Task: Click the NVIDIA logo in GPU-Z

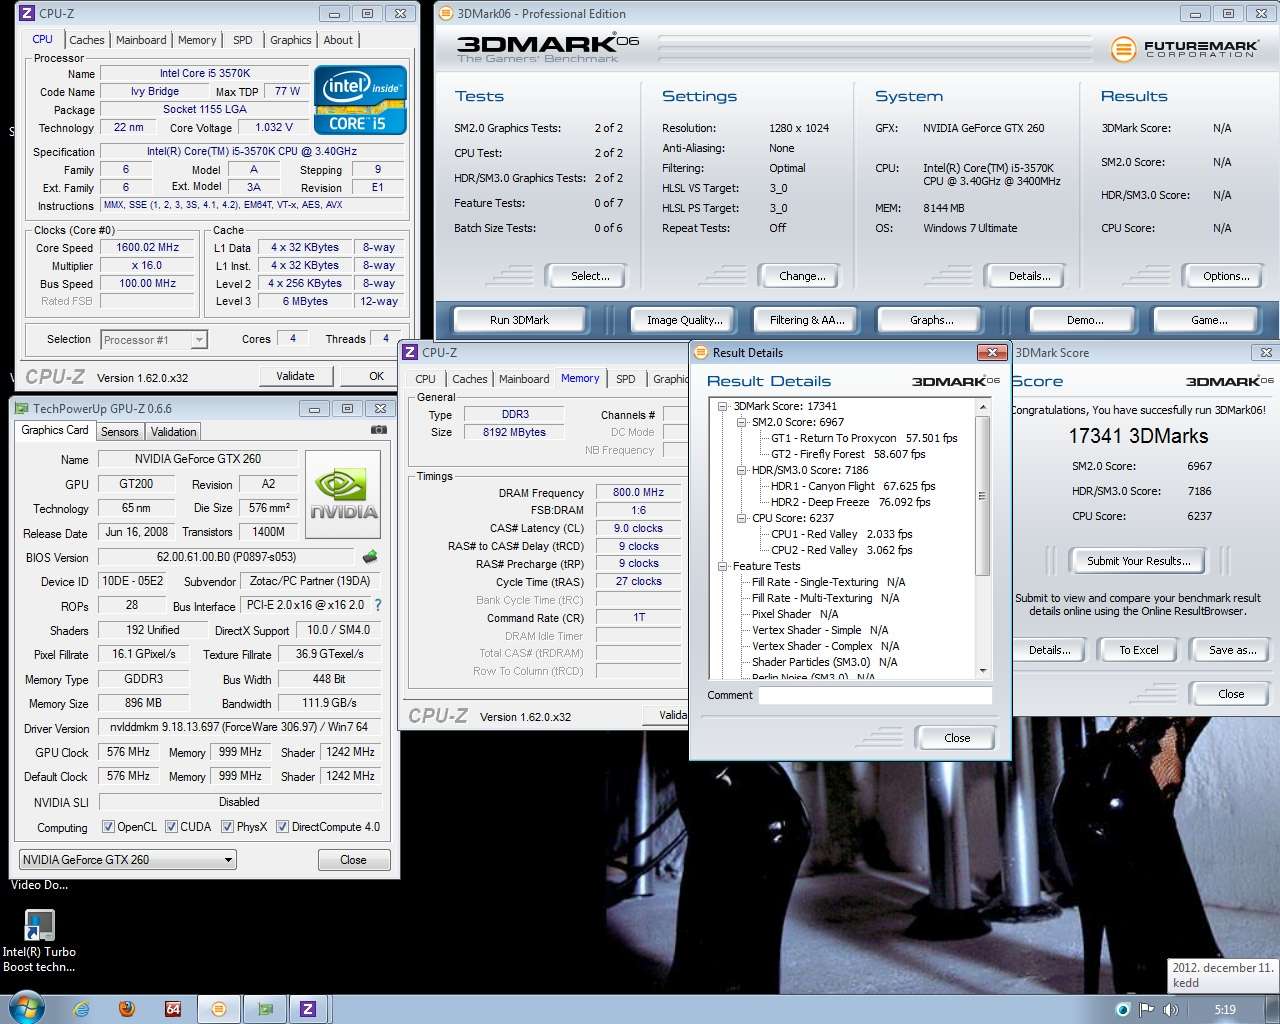Action: 343,496
